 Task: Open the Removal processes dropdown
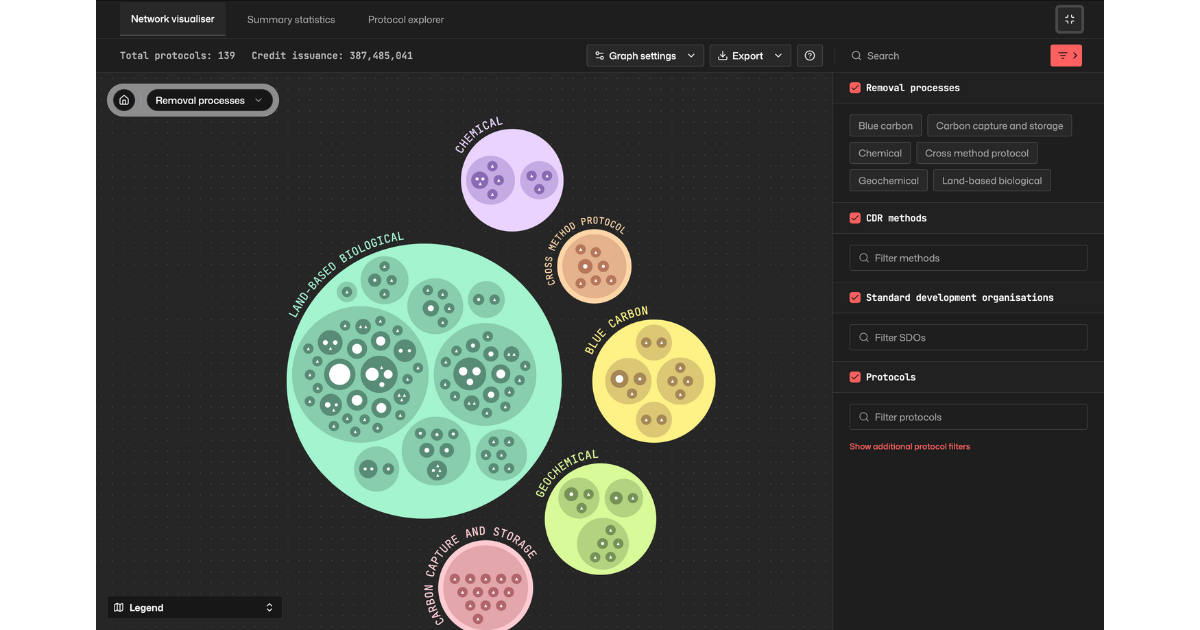(x=209, y=100)
